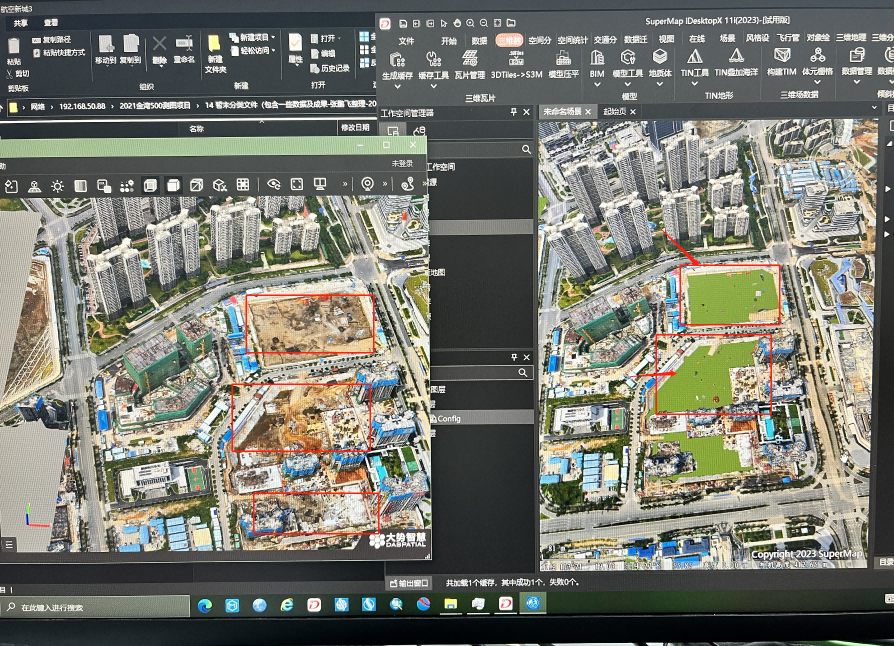This screenshot has height=646, width=894.
Task: Open the 体元栅格 voxel grid icon
Action: 818,56
